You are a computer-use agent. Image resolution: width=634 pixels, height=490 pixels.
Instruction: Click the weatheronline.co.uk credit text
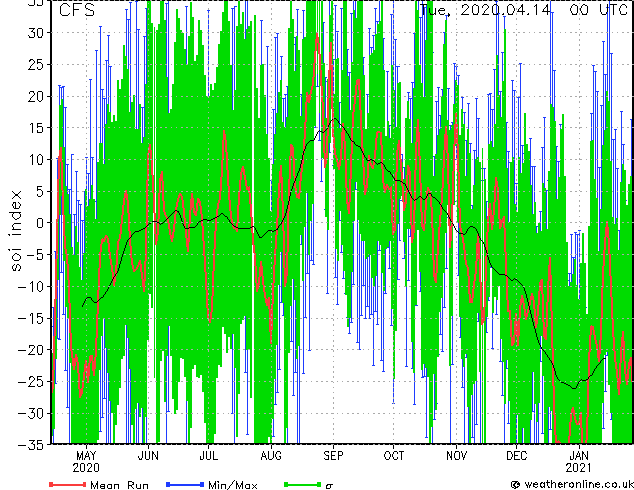pos(578,484)
